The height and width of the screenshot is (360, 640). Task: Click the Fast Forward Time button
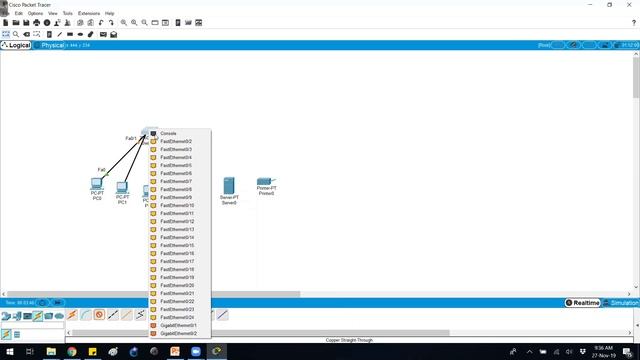58,303
